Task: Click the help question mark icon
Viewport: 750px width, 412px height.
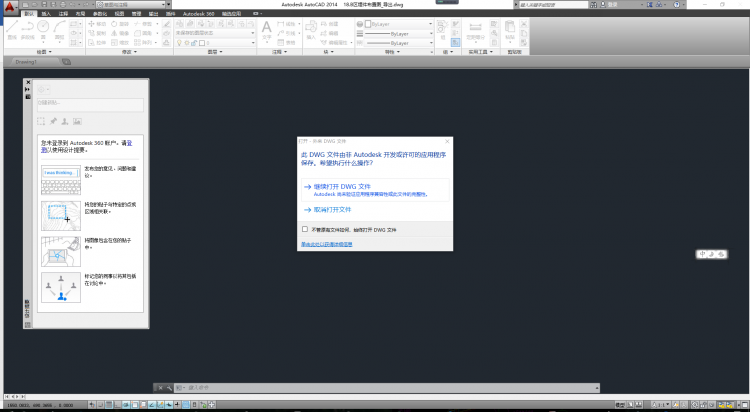Action: pyautogui.click(x=676, y=4)
